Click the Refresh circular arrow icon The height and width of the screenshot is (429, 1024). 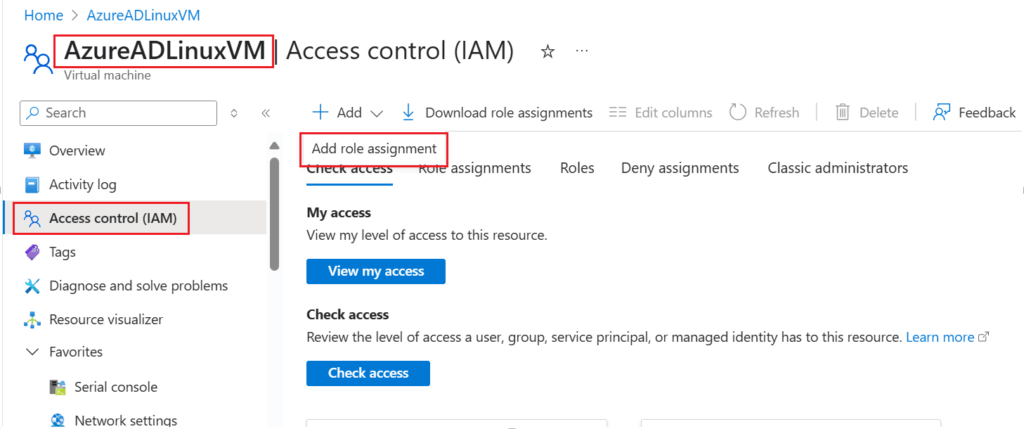point(738,112)
